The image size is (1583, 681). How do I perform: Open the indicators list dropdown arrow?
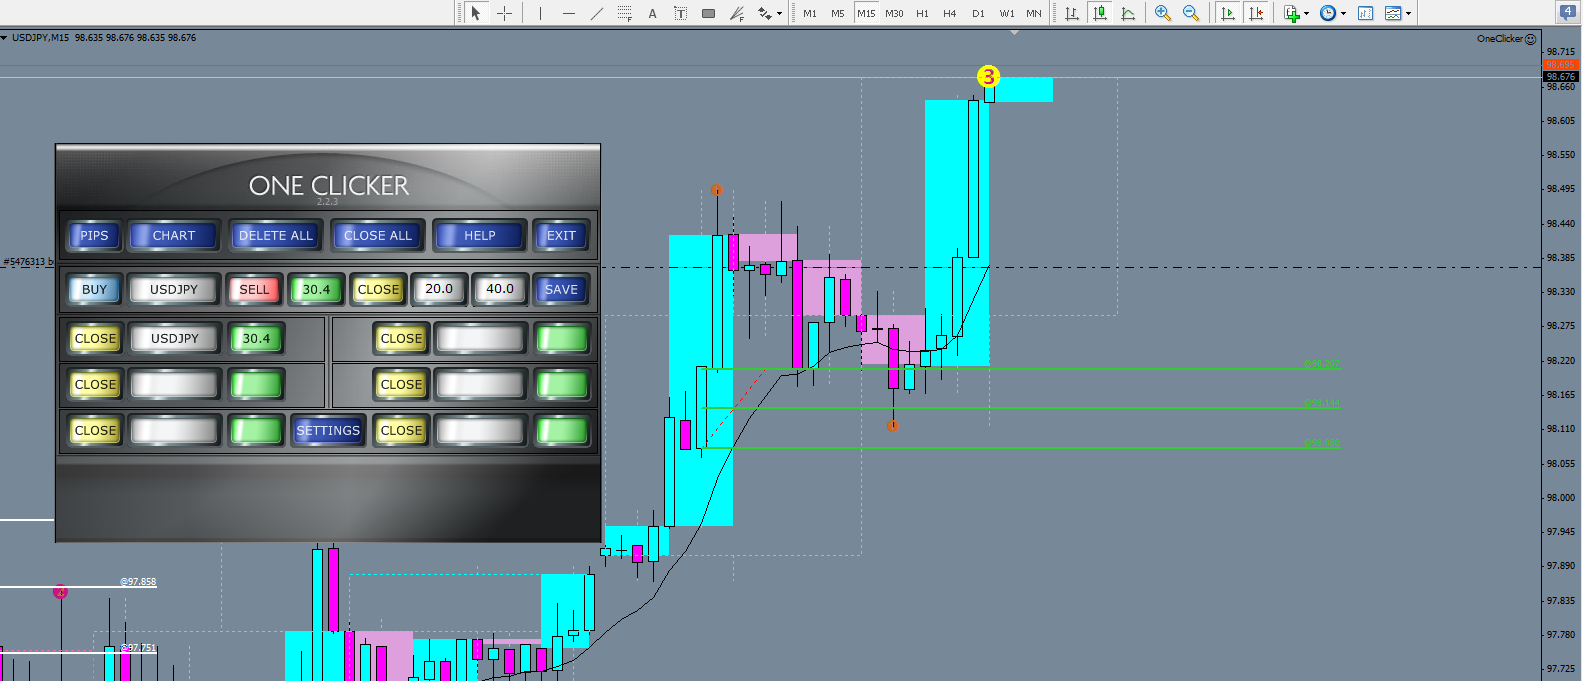point(1306,14)
